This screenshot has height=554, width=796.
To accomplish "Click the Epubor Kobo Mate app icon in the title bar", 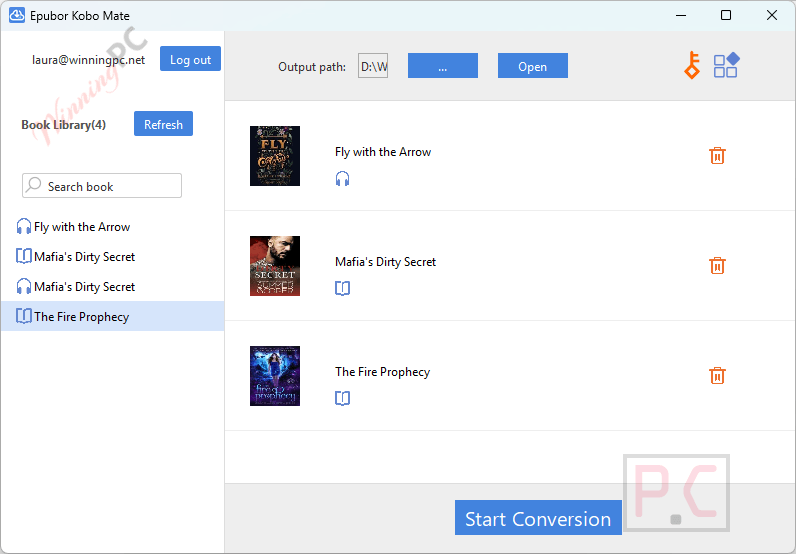I will tap(17, 15).
